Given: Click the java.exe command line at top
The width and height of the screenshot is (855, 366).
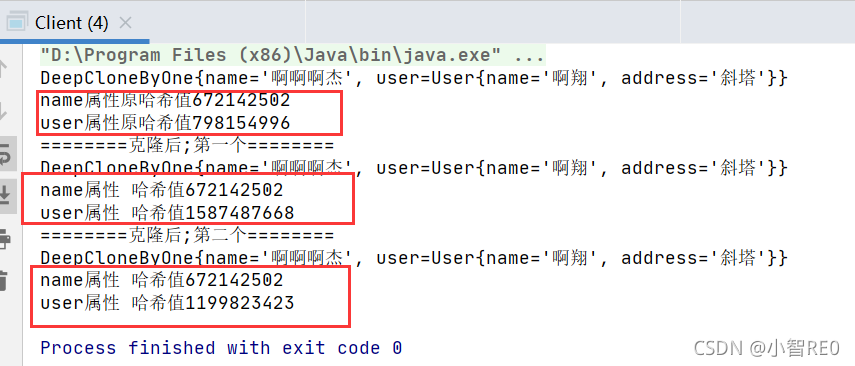Looking at the screenshot, I should pyautogui.click(x=292, y=55).
